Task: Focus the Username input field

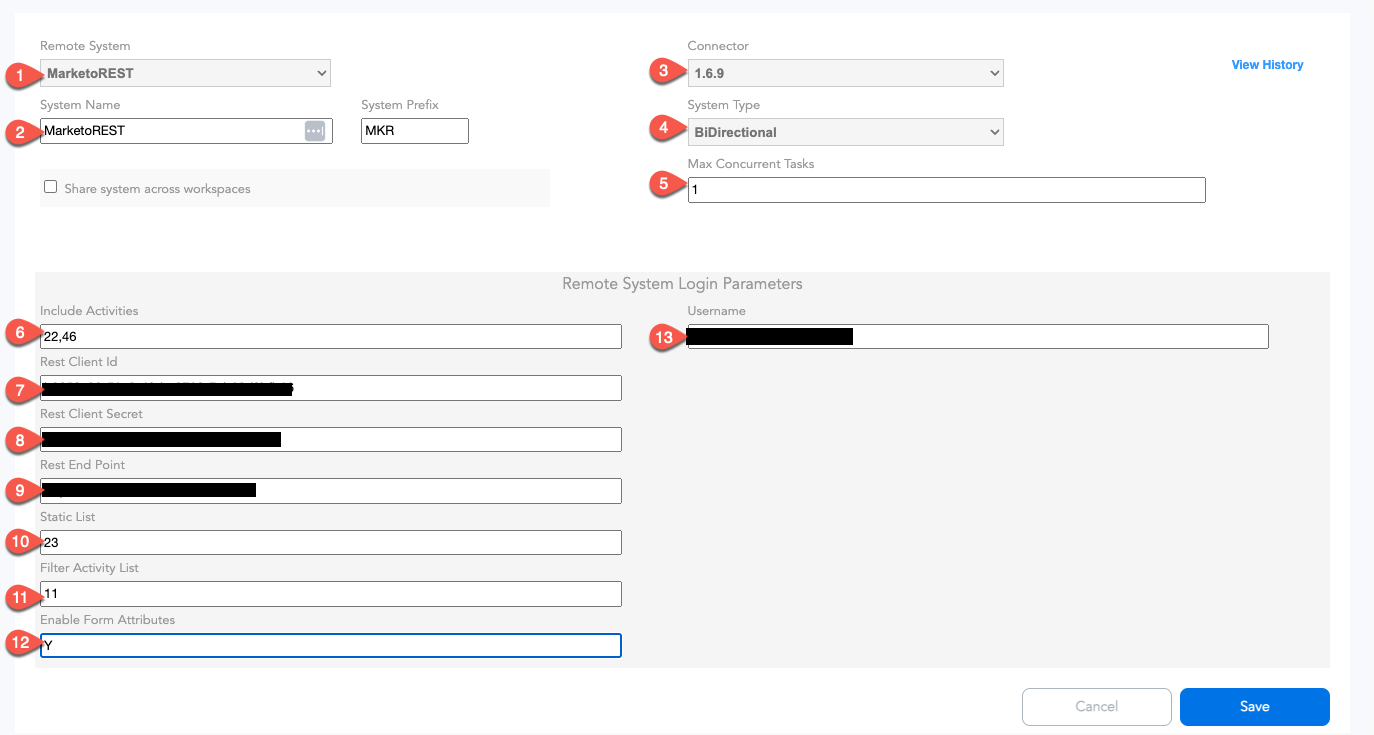Action: 978,336
